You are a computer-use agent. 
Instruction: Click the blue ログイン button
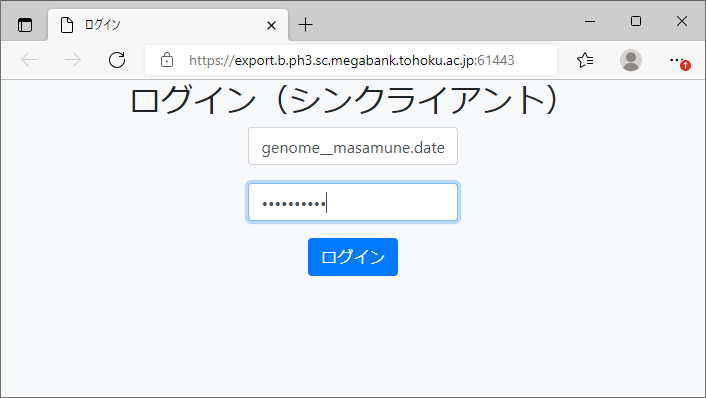pos(353,257)
